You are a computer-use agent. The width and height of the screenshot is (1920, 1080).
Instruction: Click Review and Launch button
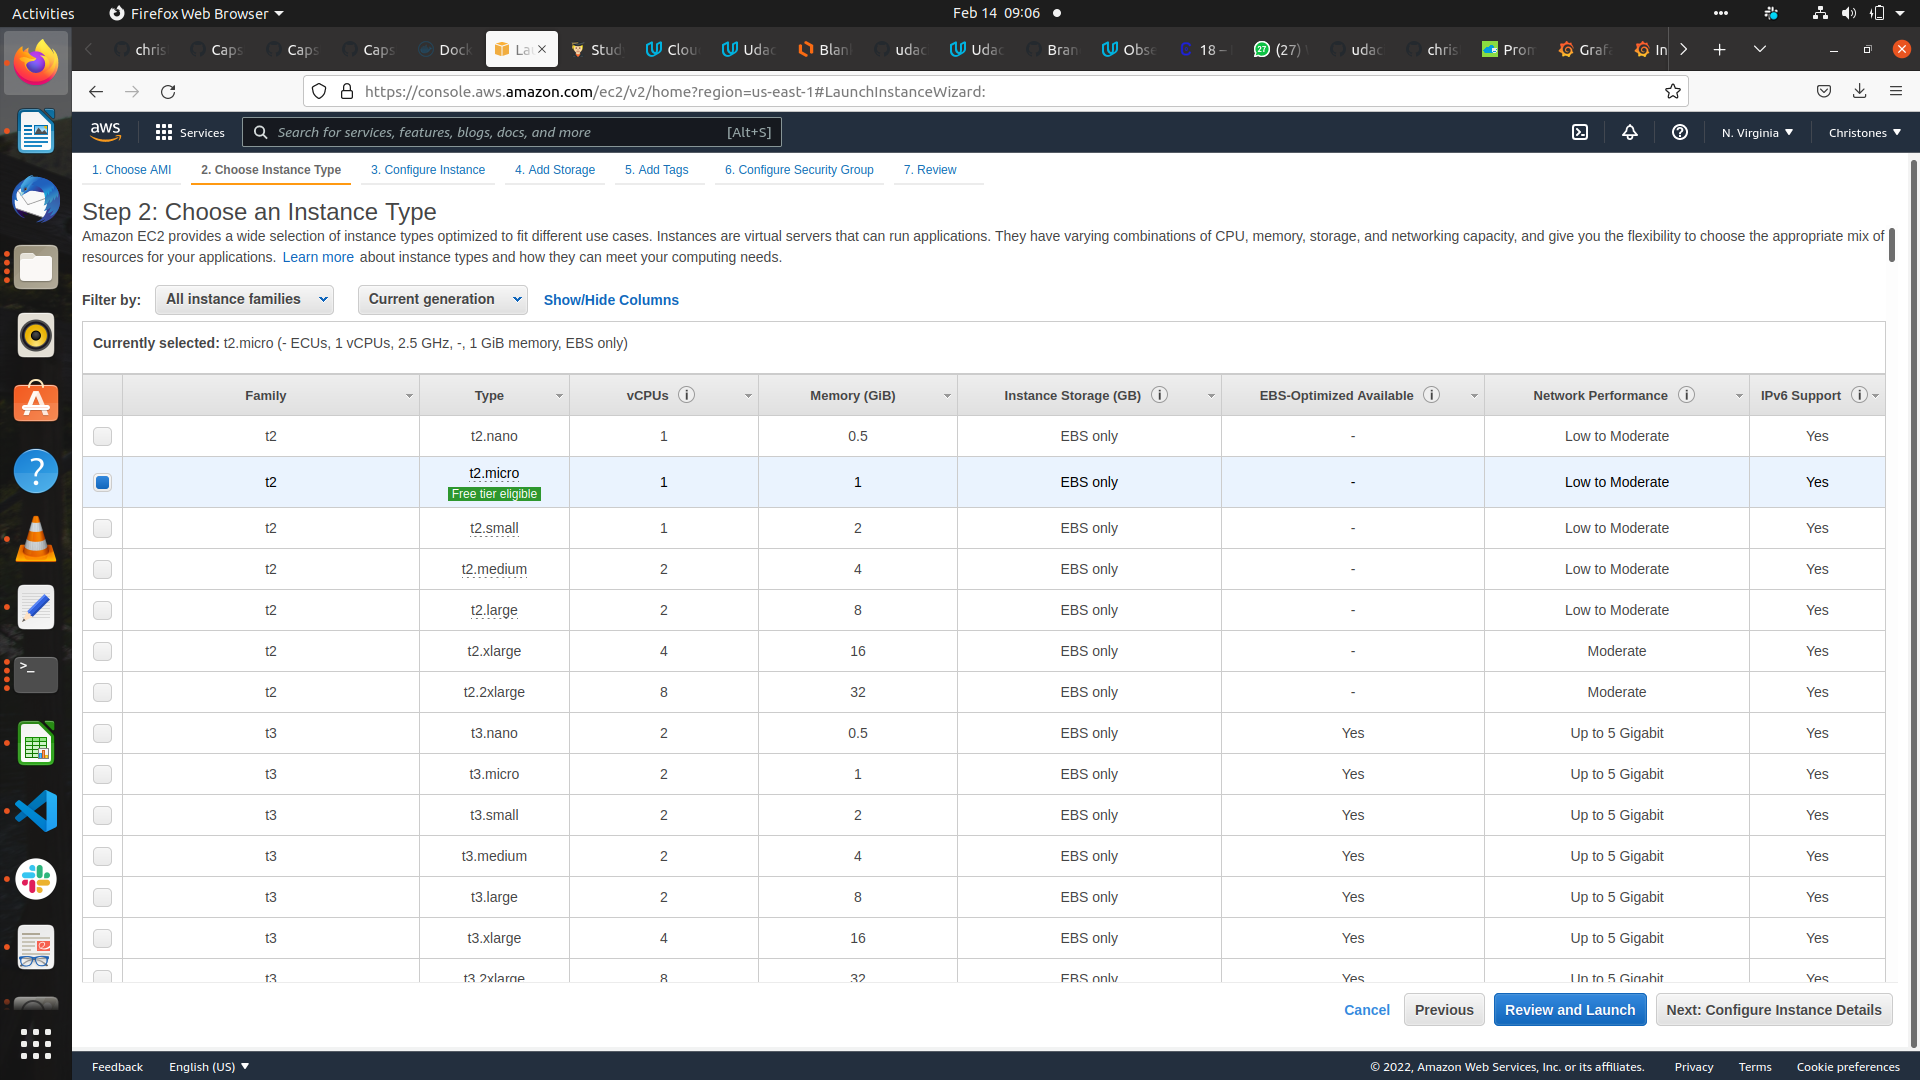[x=1569, y=1010]
